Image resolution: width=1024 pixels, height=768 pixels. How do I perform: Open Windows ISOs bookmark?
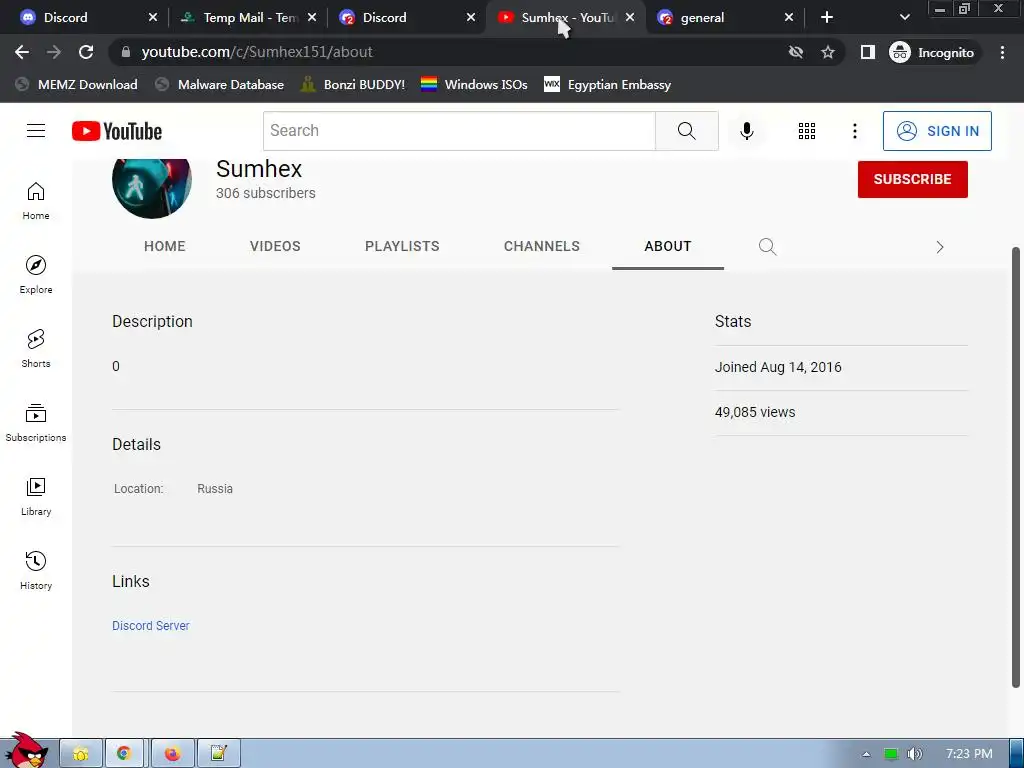pyautogui.click(x=474, y=84)
